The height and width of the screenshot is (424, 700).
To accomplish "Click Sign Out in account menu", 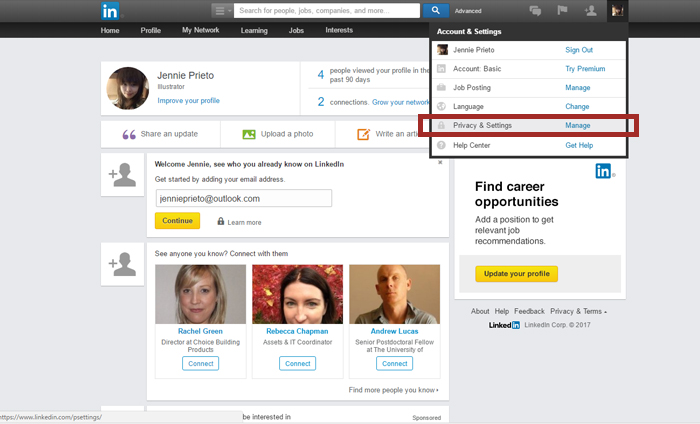I will coord(579,49).
